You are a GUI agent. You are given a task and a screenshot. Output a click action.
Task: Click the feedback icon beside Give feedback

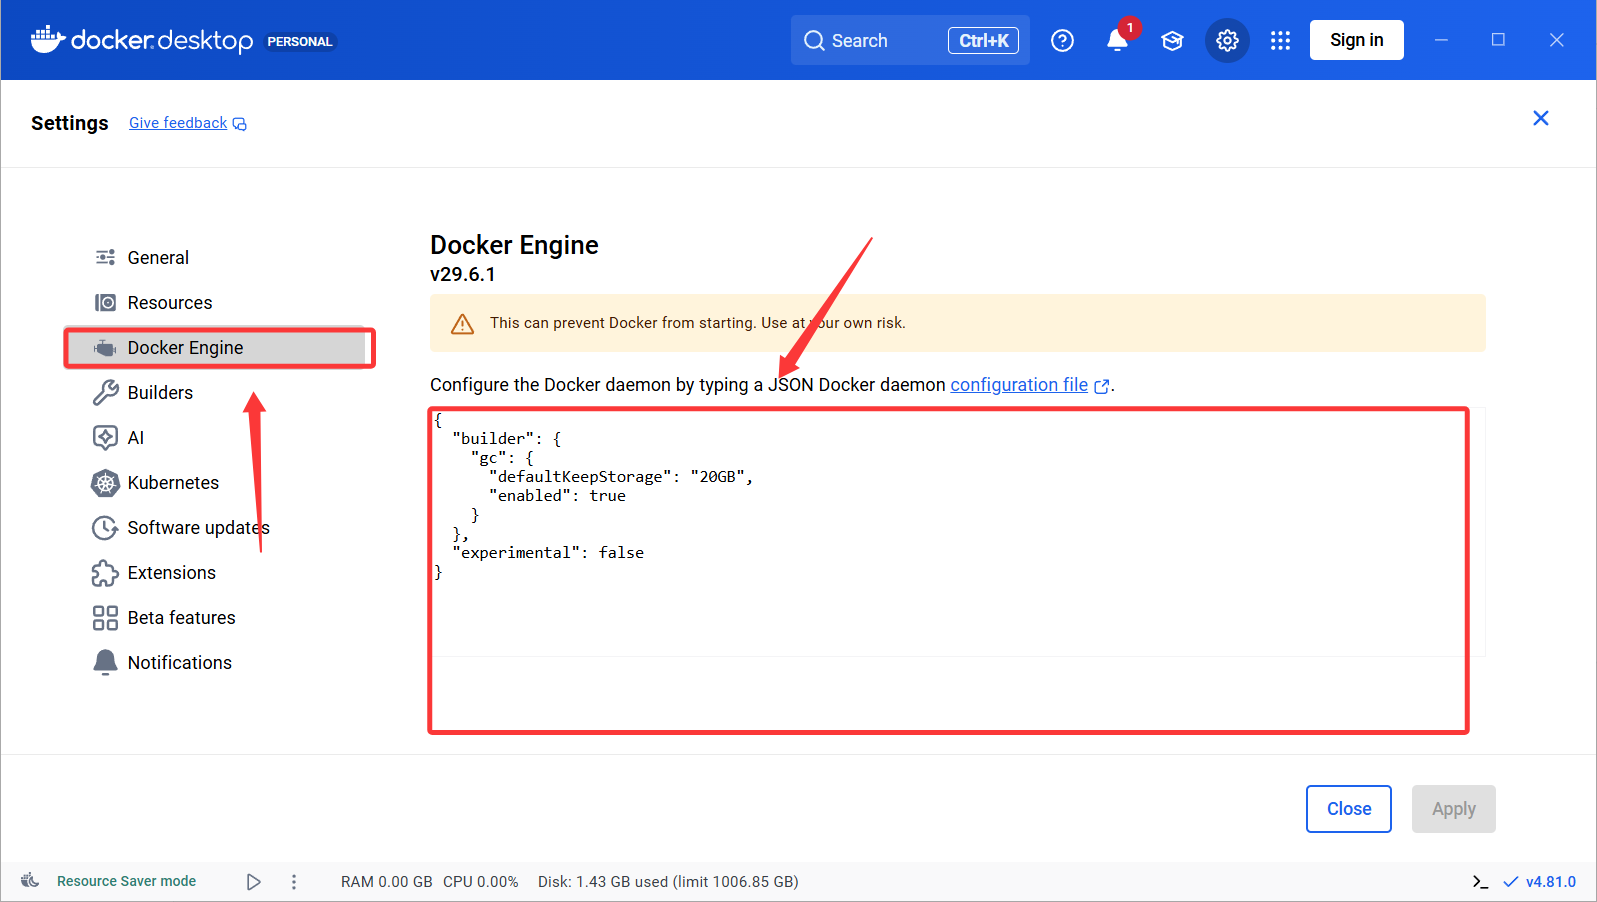coord(240,124)
